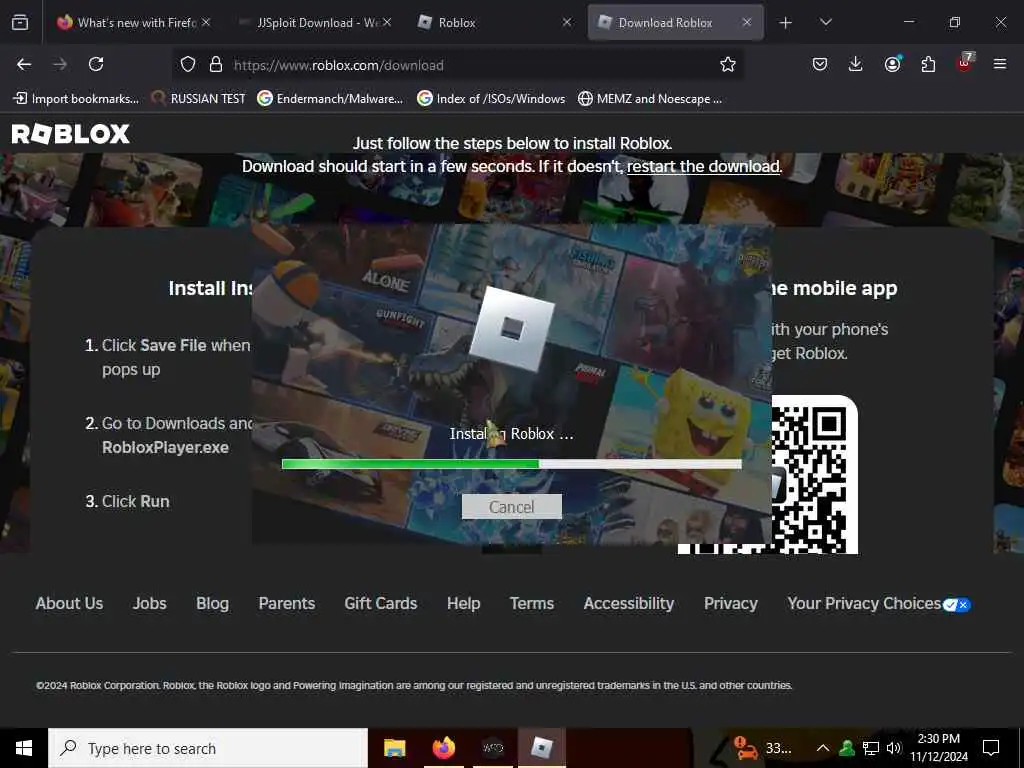Viewport: 1024px width, 768px height.
Task: Click the Installing Roblox status text
Action: click(x=511, y=434)
